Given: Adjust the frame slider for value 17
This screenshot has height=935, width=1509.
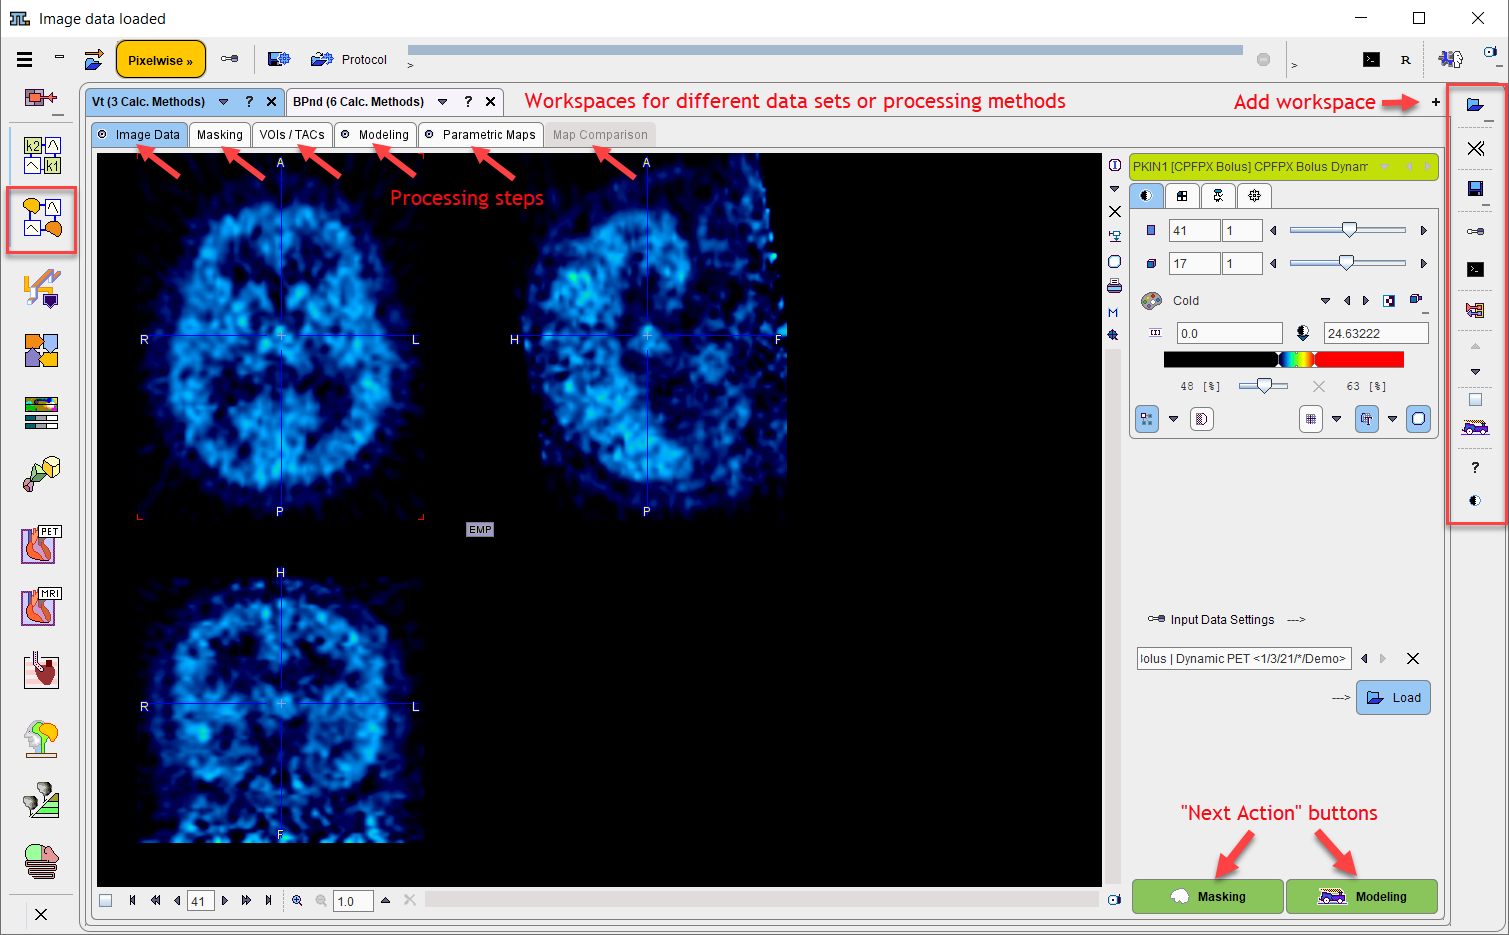Looking at the screenshot, I should [1348, 263].
